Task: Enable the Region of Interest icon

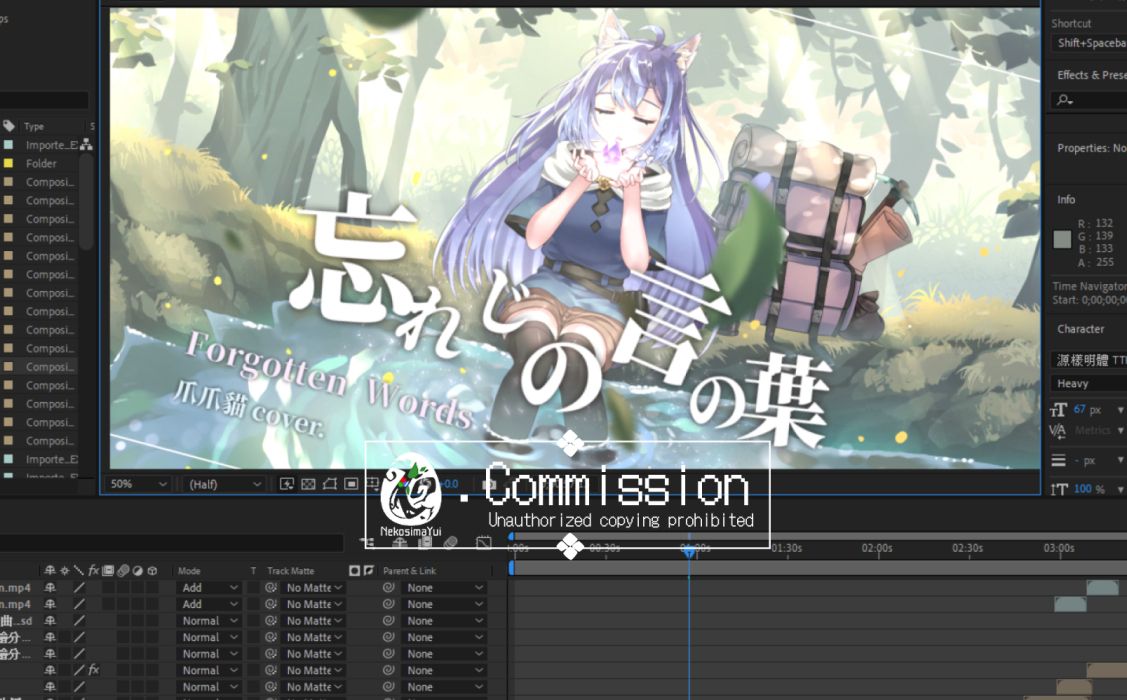Action: 351,484
